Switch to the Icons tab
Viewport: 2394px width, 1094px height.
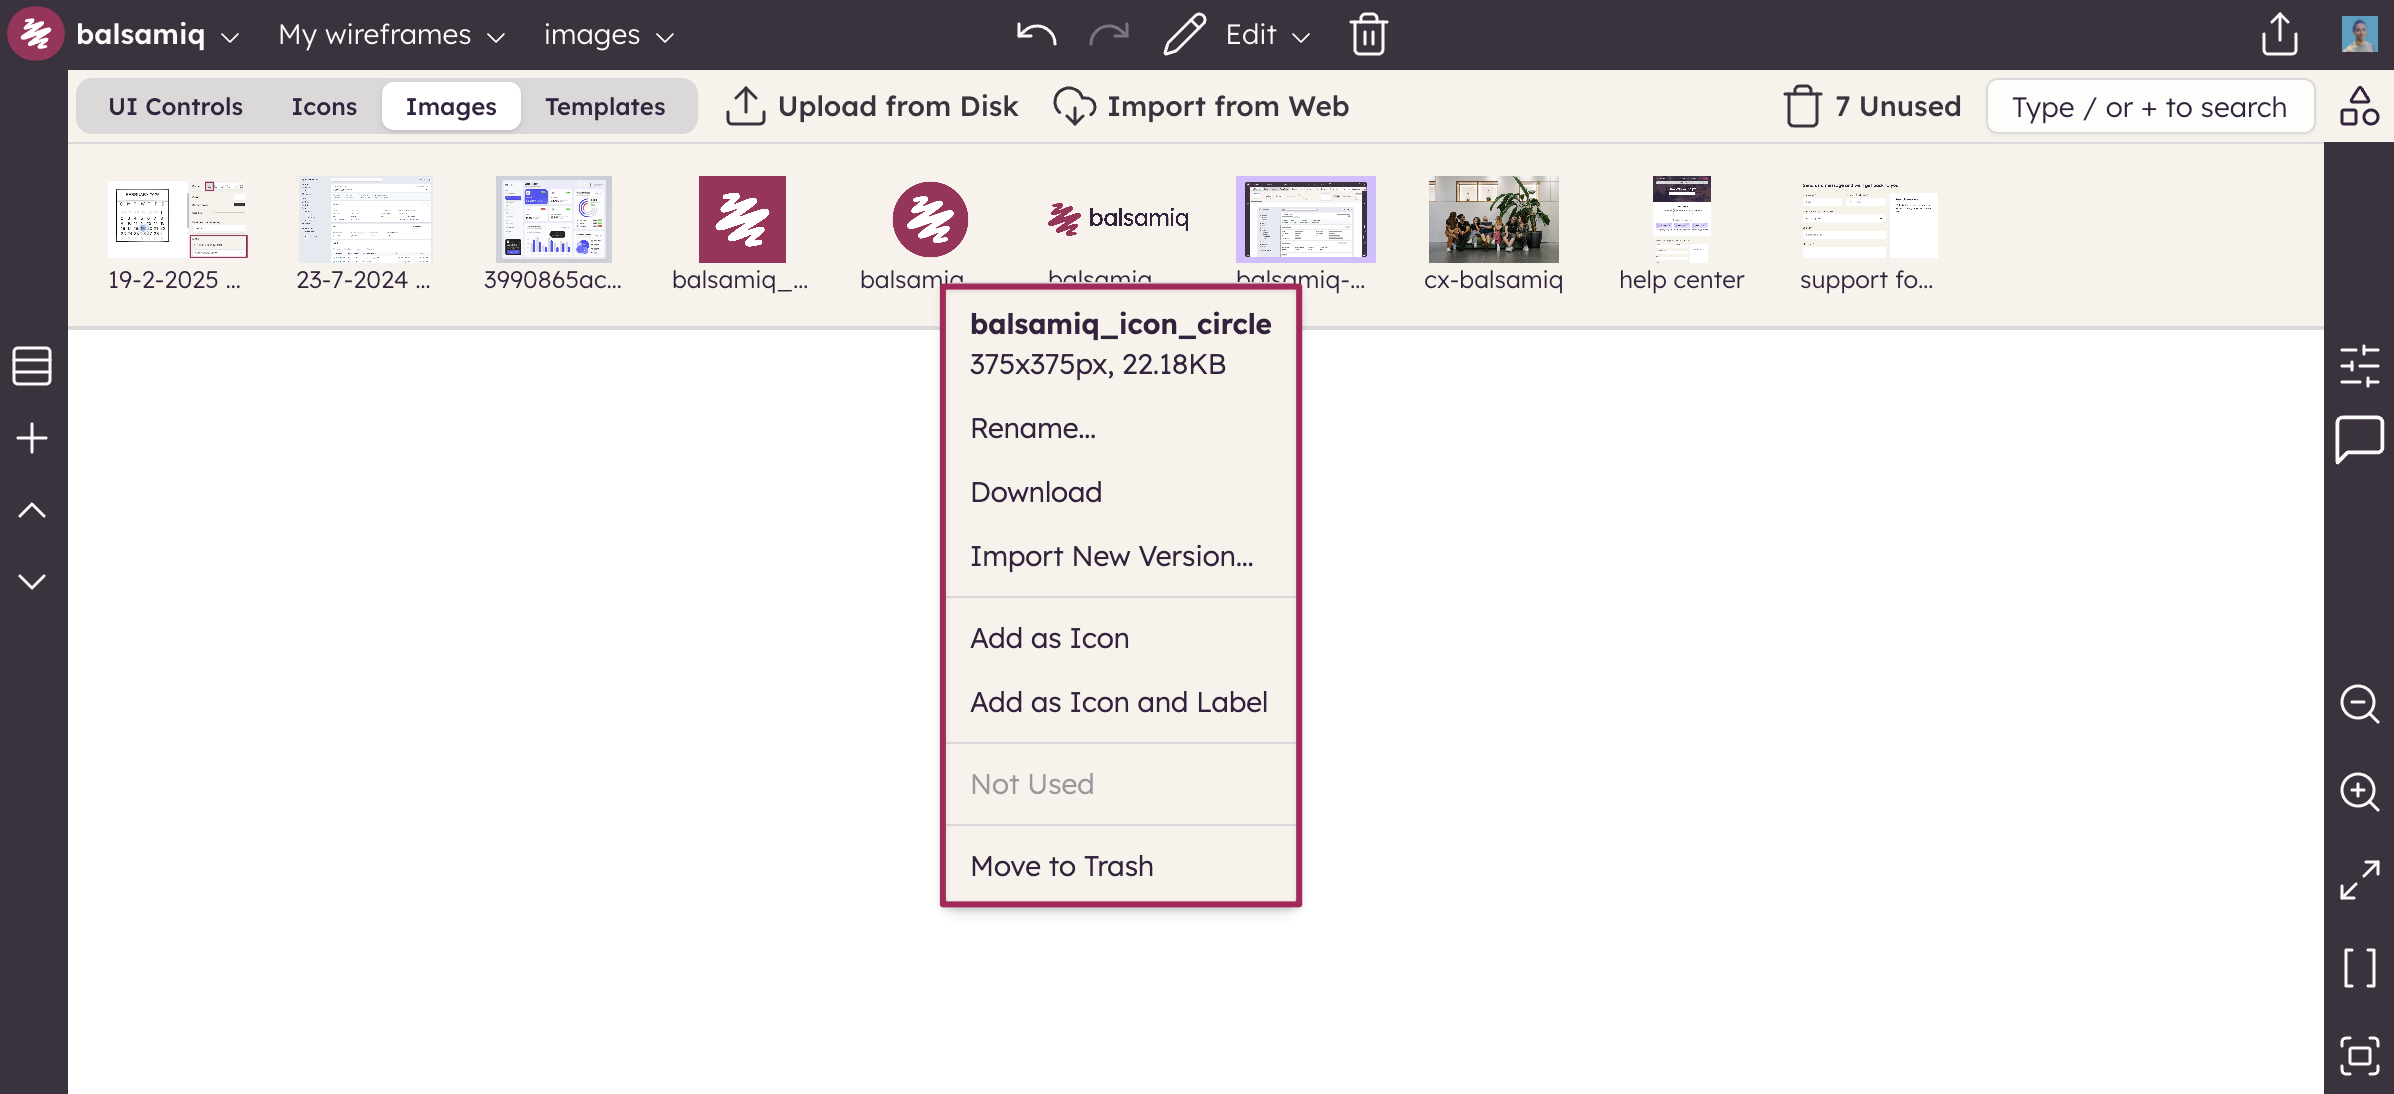[x=324, y=106]
